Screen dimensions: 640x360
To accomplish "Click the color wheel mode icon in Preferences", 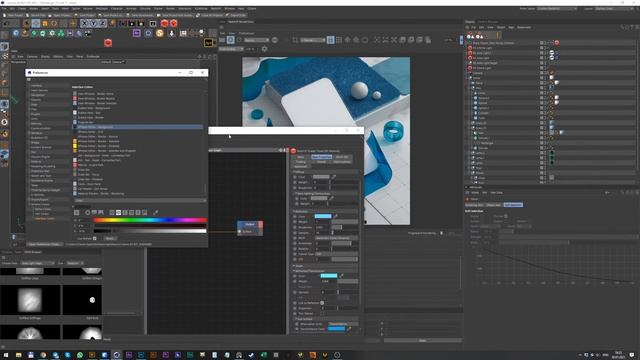I will point(87,212).
